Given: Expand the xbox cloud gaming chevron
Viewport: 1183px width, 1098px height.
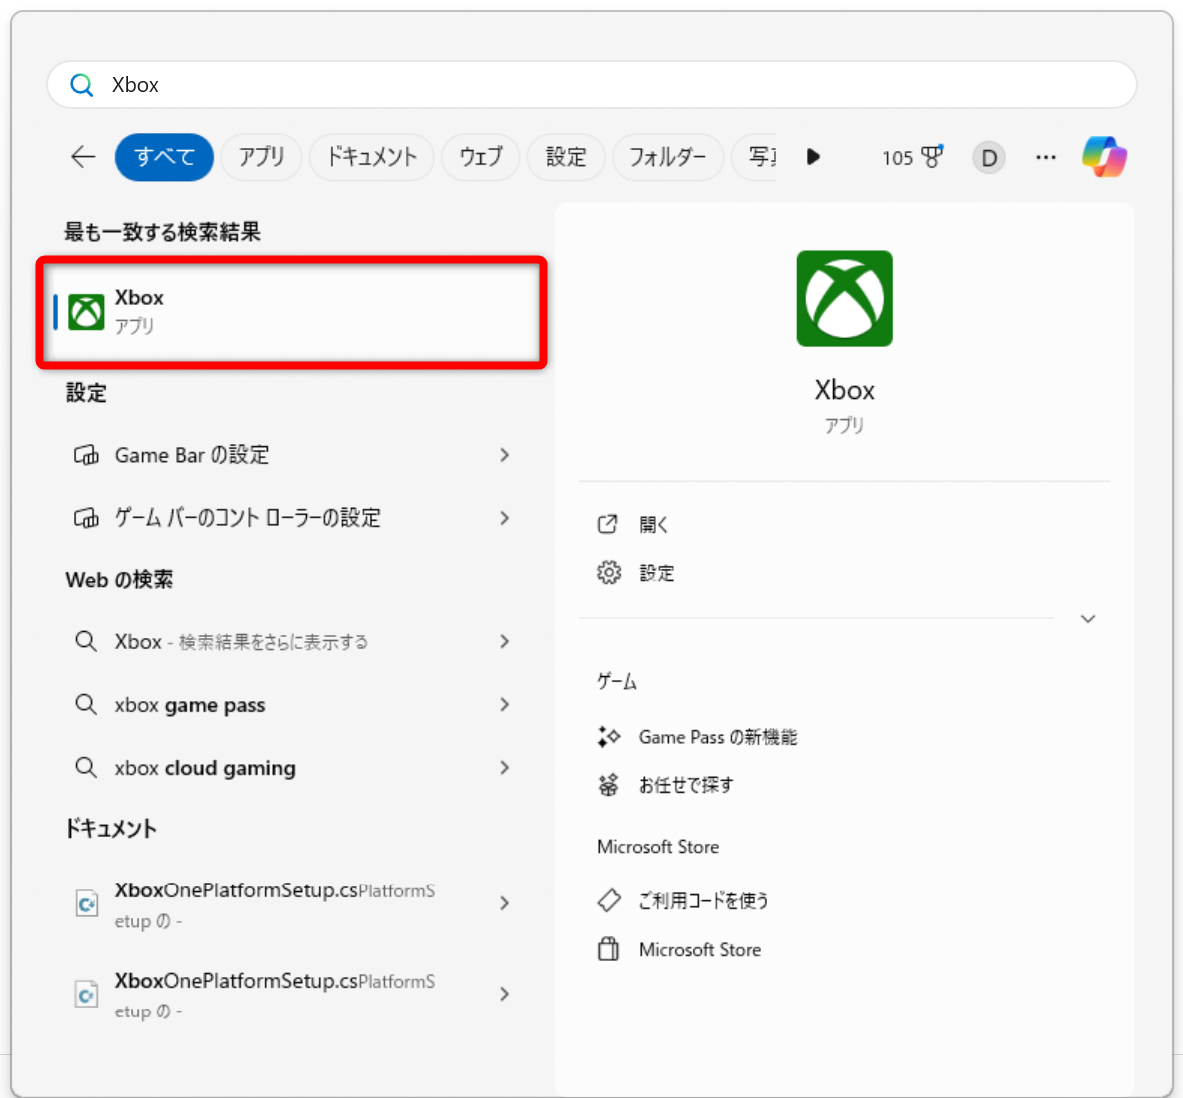Looking at the screenshot, I should [505, 767].
